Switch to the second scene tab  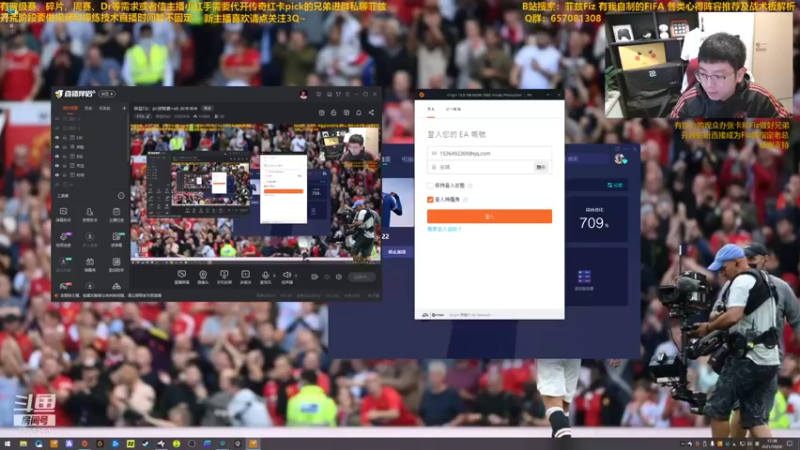point(88,108)
